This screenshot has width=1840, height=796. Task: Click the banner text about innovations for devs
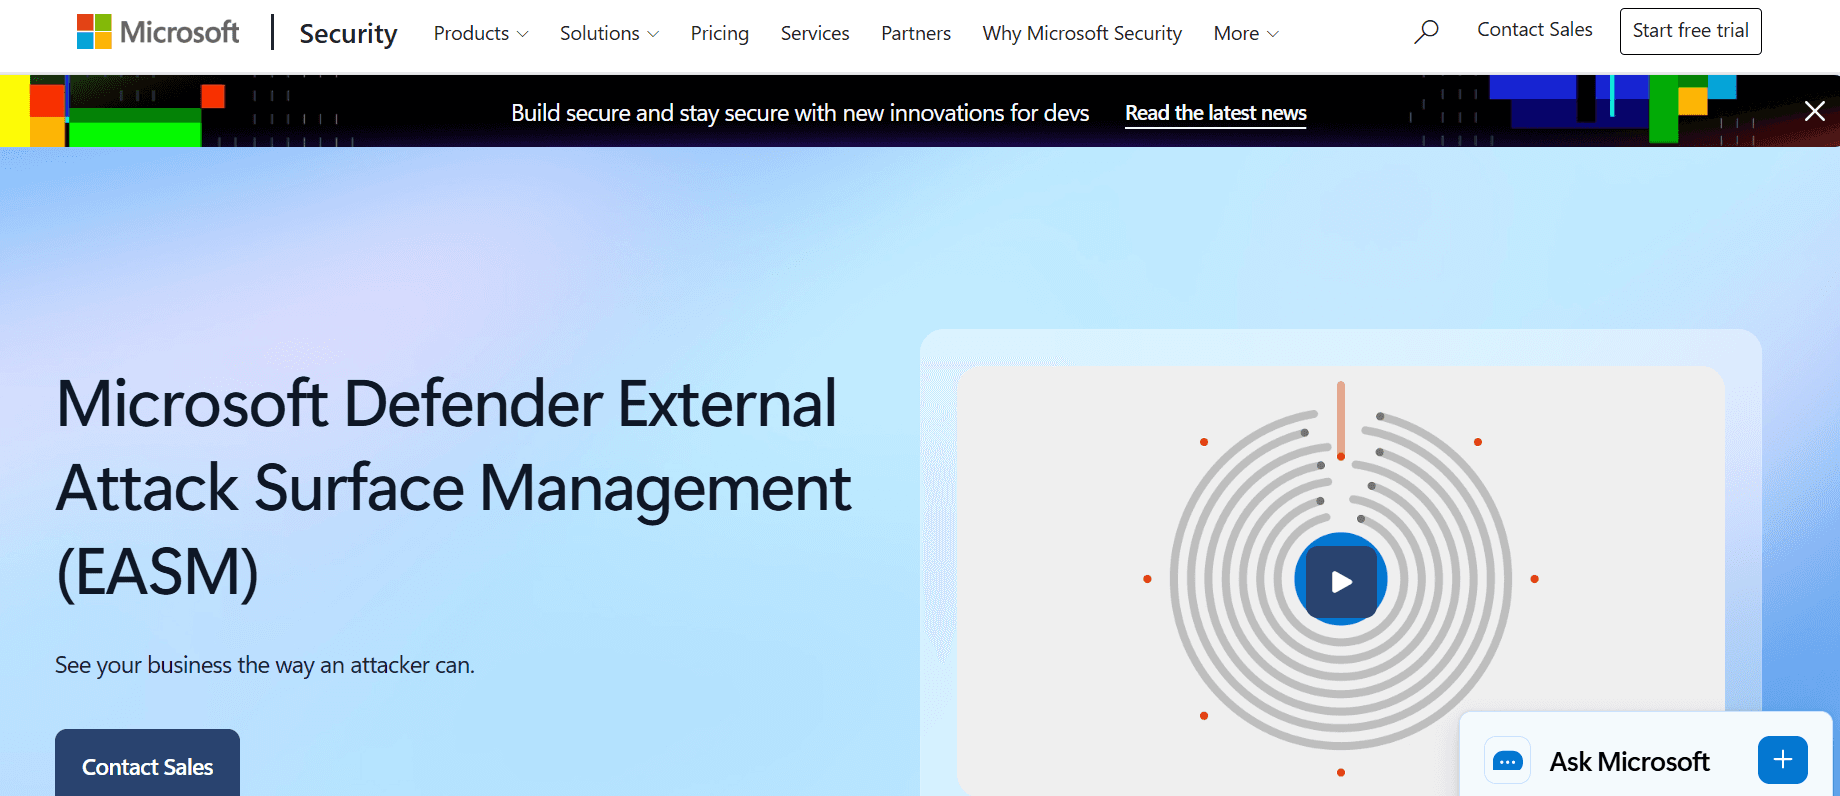[800, 113]
